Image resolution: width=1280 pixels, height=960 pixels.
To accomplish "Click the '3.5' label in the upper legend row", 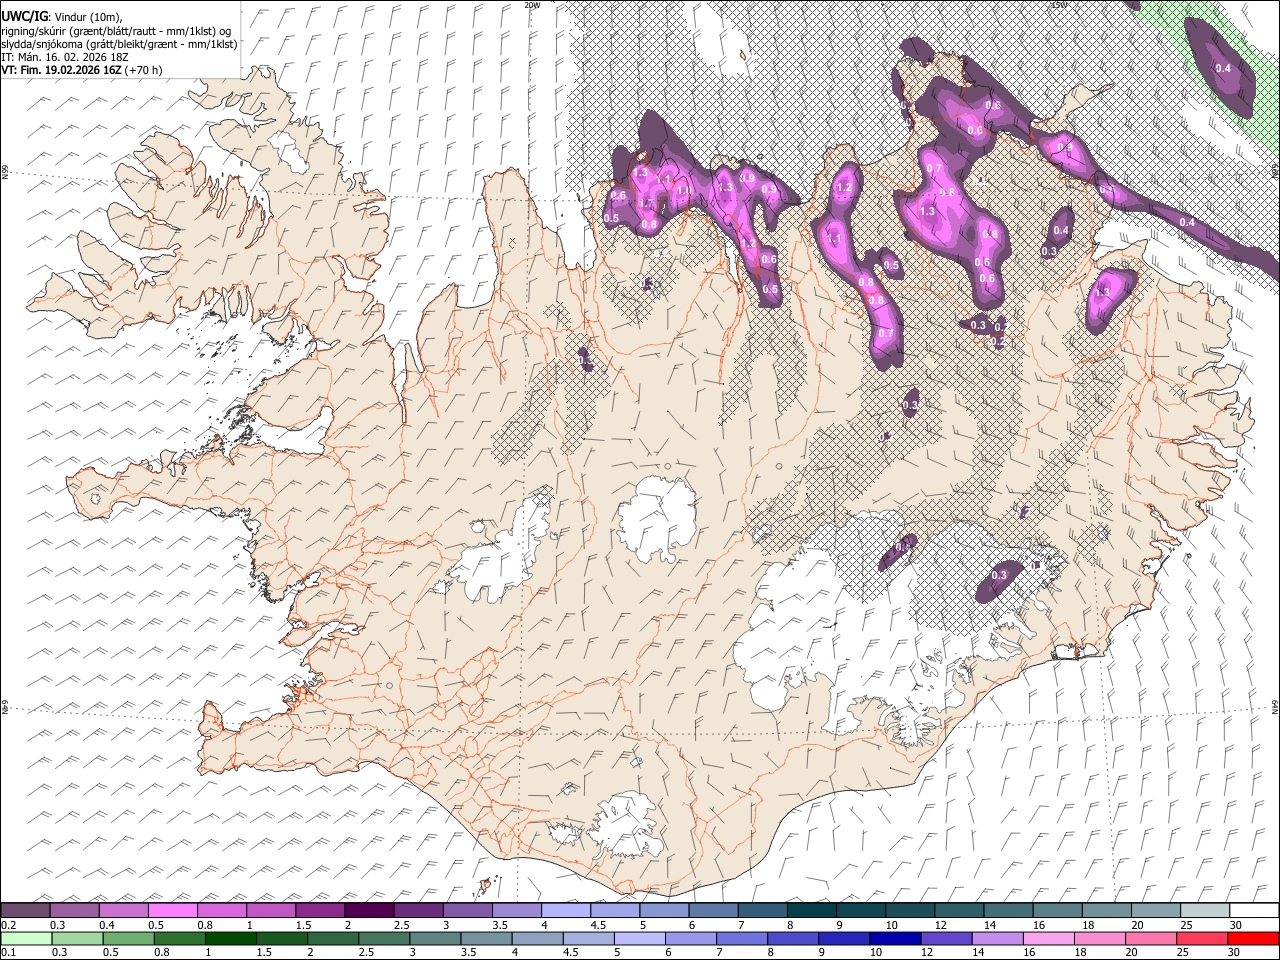I will (501, 925).
